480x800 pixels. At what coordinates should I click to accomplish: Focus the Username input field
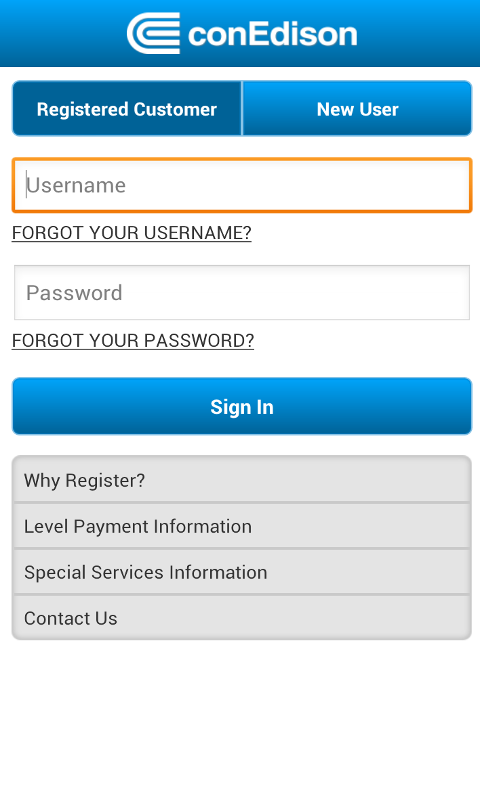[x=242, y=185]
